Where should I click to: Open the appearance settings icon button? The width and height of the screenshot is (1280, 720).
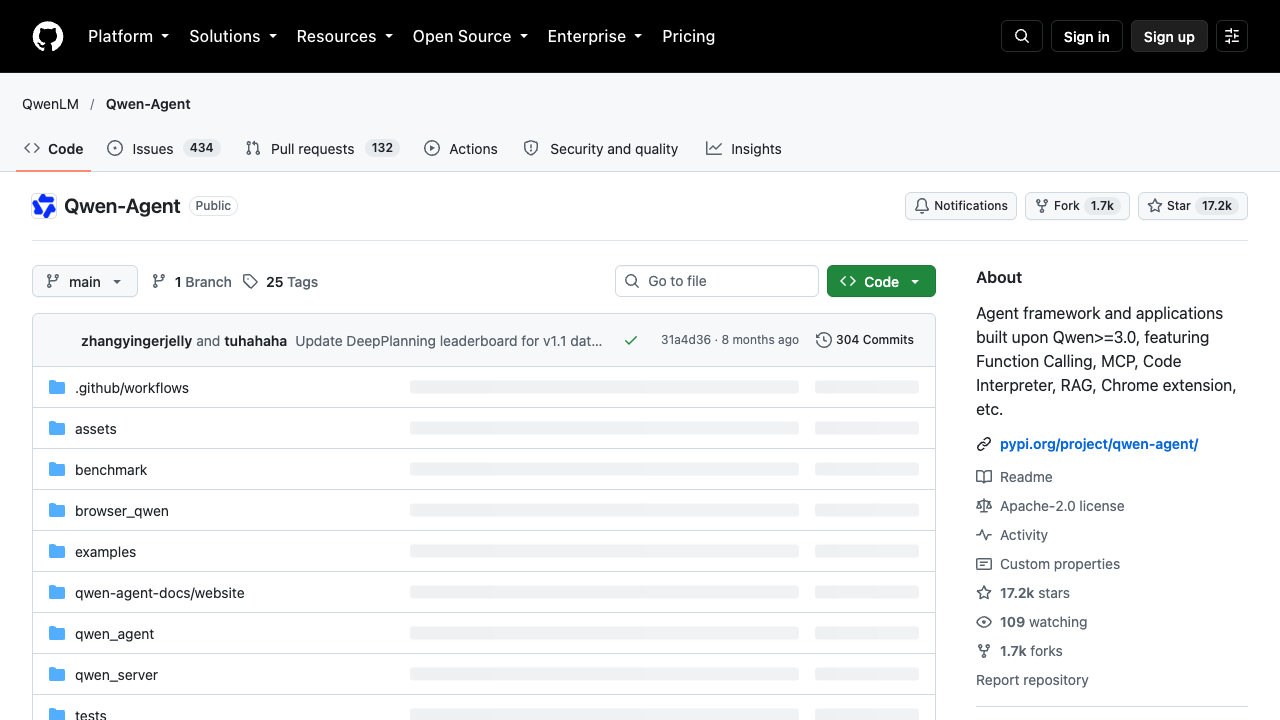point(1232,36)
